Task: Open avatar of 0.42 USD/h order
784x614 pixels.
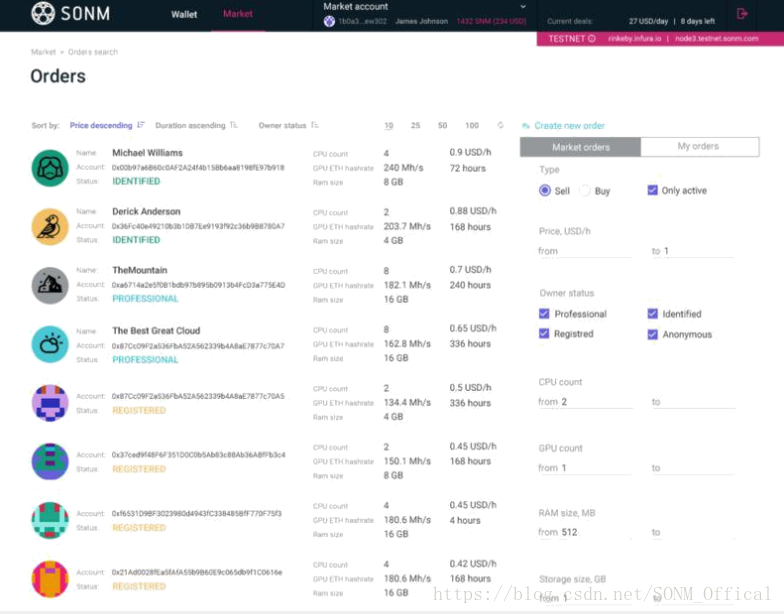Action: coord(50,579)
